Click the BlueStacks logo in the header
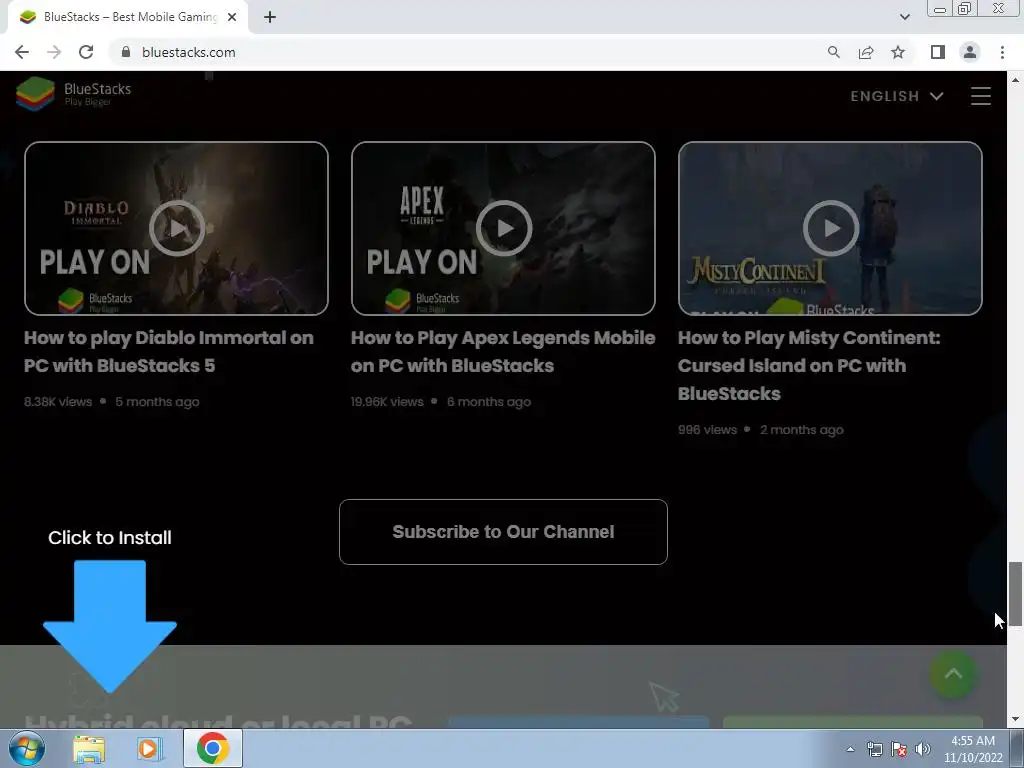Screen dimensions: 1024x768 (x=73, y=94)
